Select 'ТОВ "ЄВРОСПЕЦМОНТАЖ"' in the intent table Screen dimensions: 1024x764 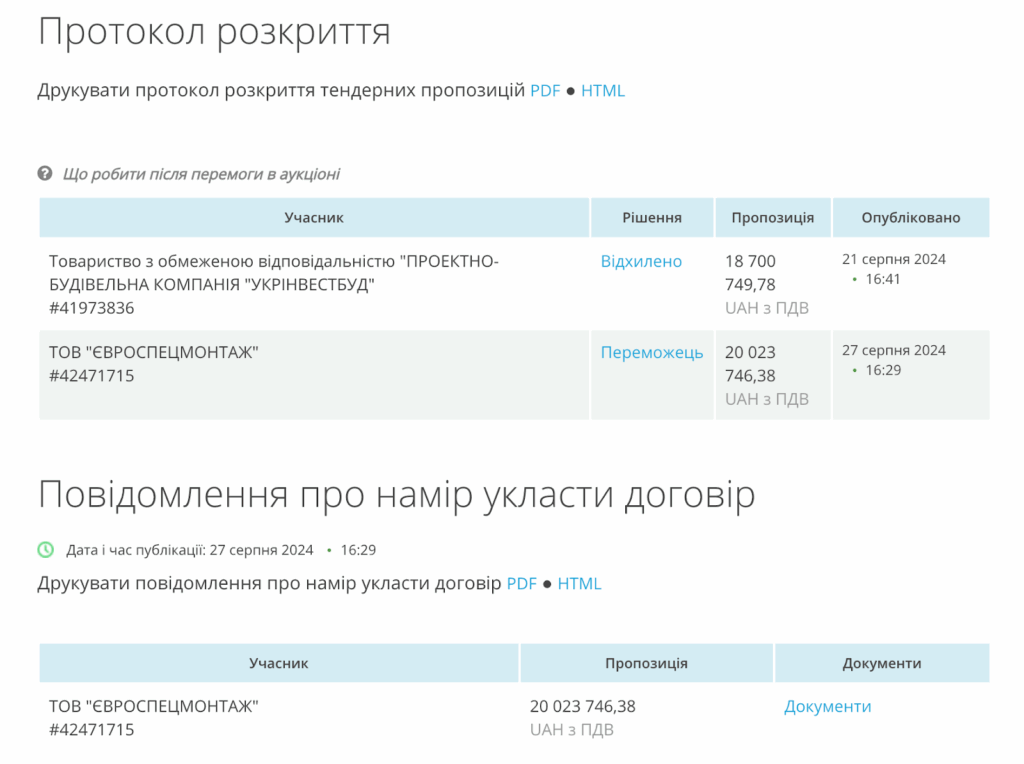[x=153, y=707]
